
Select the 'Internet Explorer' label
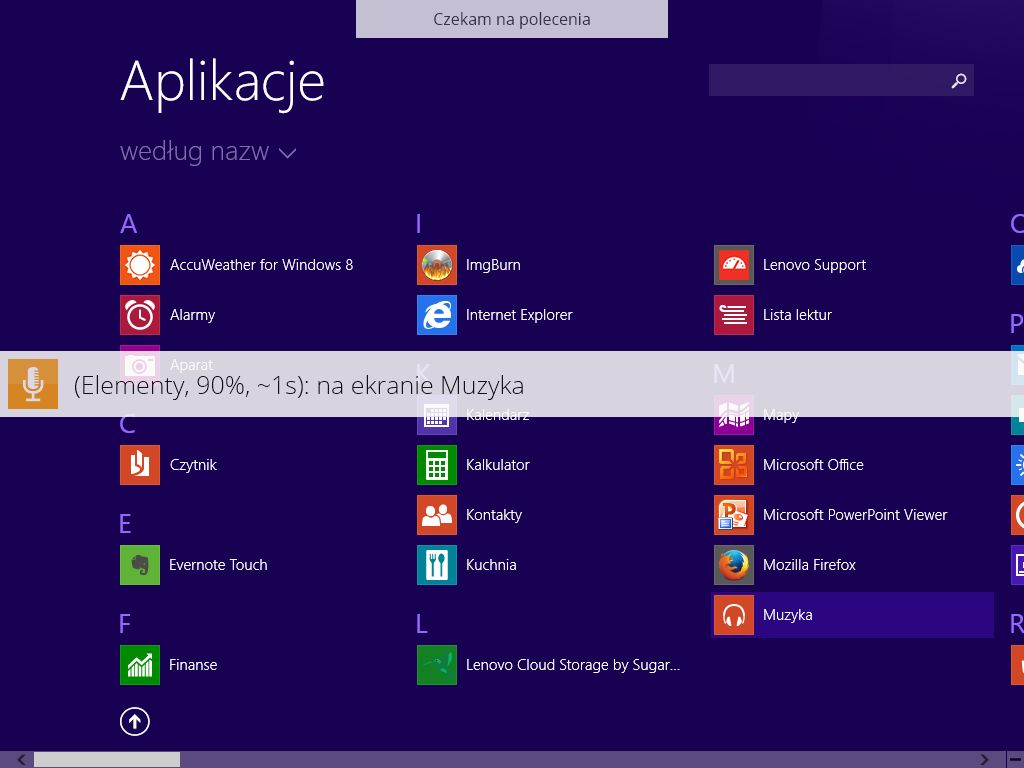click(519, 315)
